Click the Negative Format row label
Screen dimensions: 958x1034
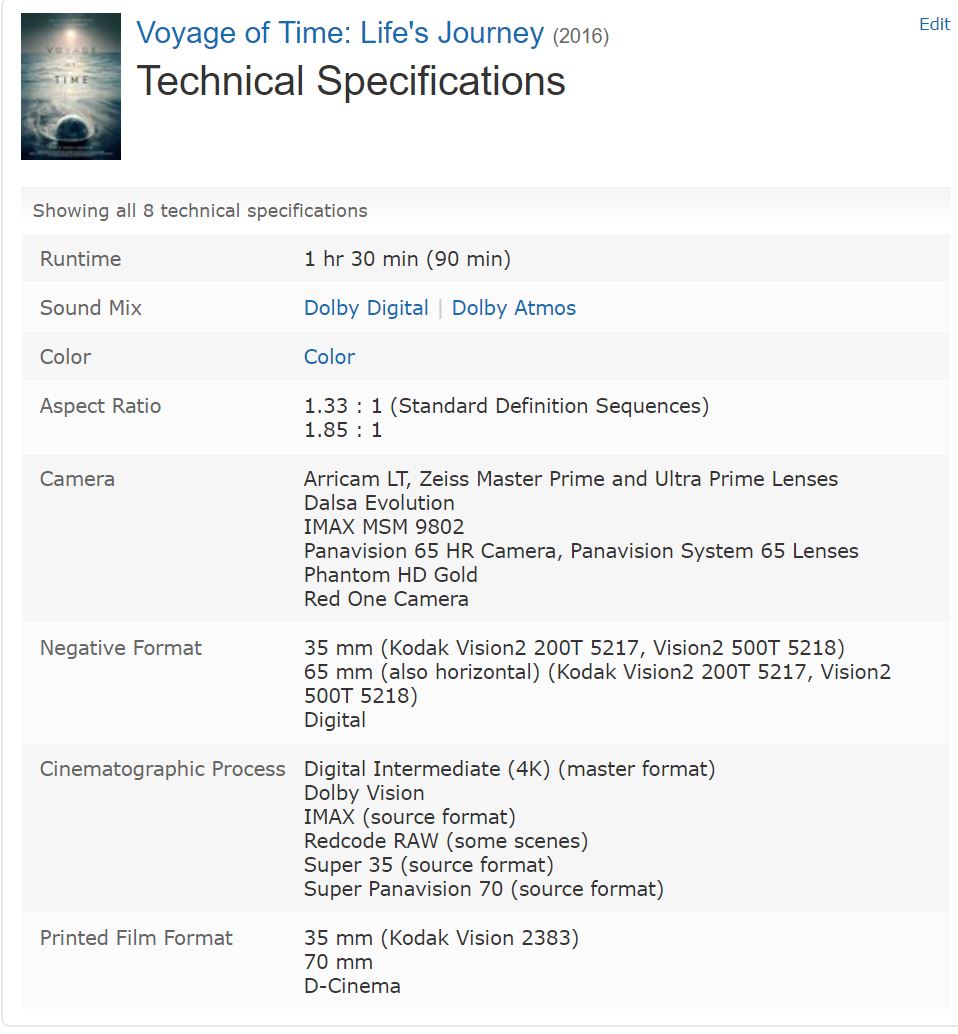(x=121, y=648)
